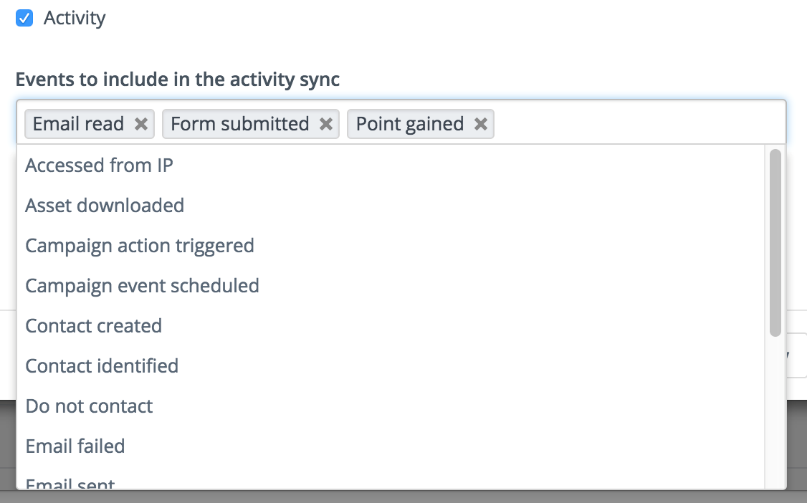This screenshot has height=503, width=807.
Task: Remove the Form submitted tag
Action: tap(326, 124)
